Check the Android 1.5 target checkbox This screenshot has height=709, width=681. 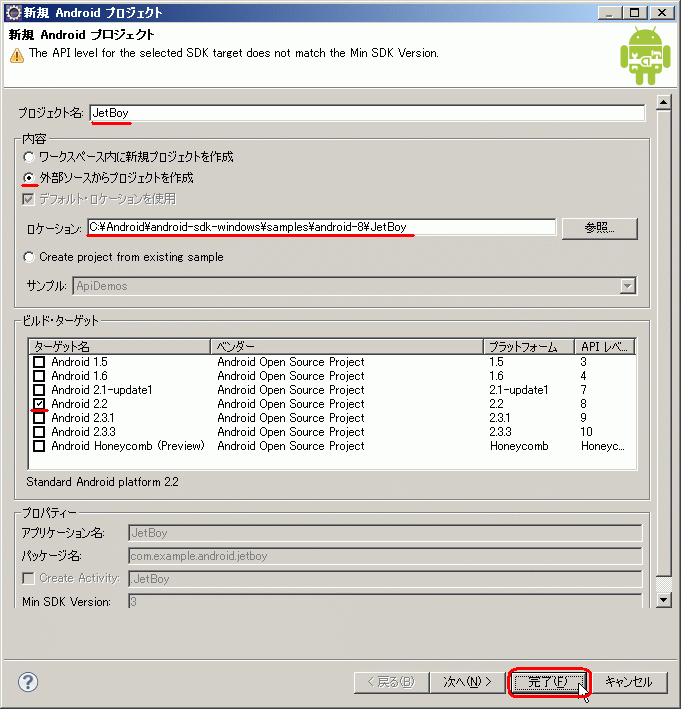[39, 362]
